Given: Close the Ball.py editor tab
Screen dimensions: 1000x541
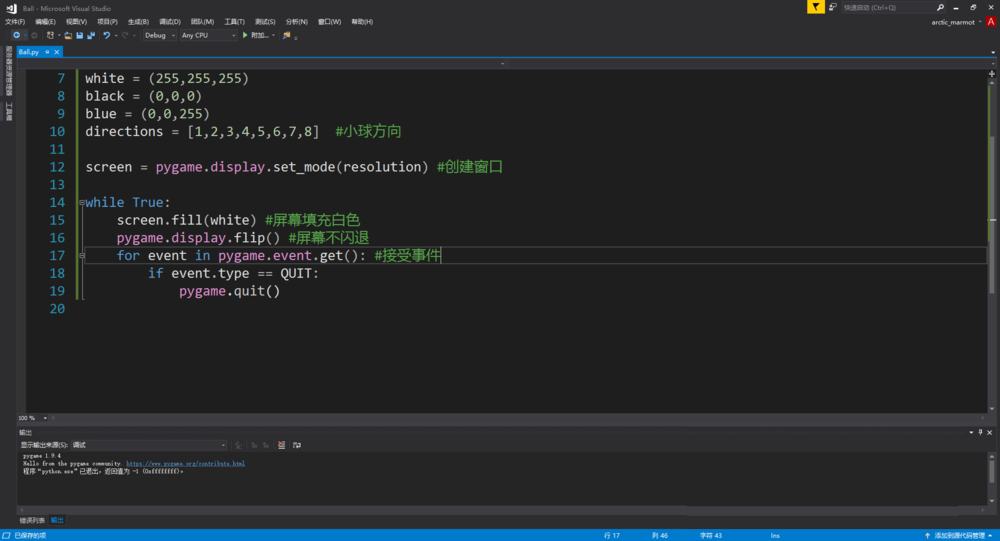Looking at the screenshot, I should (x=57, y=52).
